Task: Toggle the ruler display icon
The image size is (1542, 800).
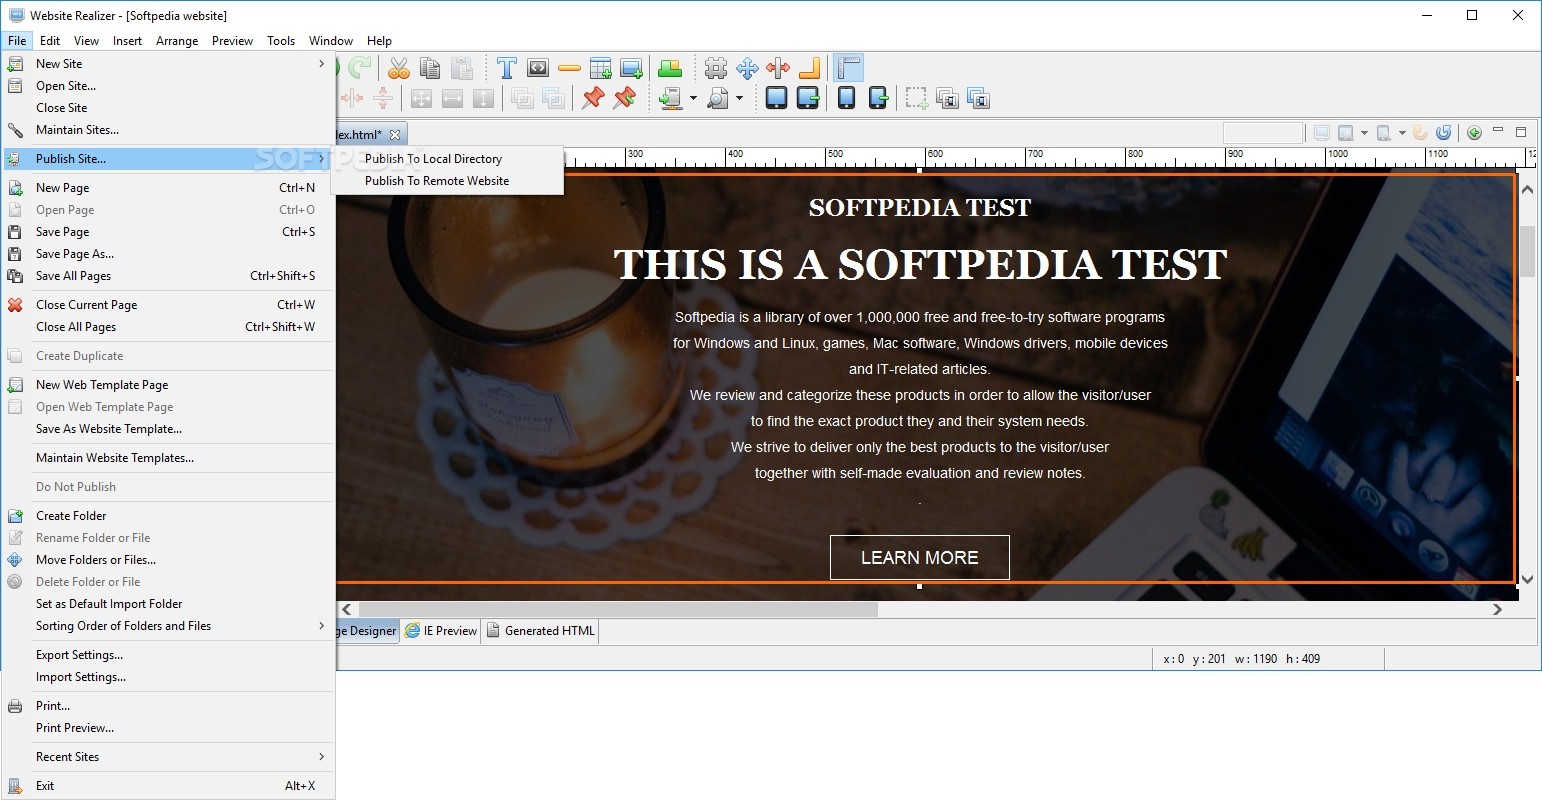Action: 848,68
